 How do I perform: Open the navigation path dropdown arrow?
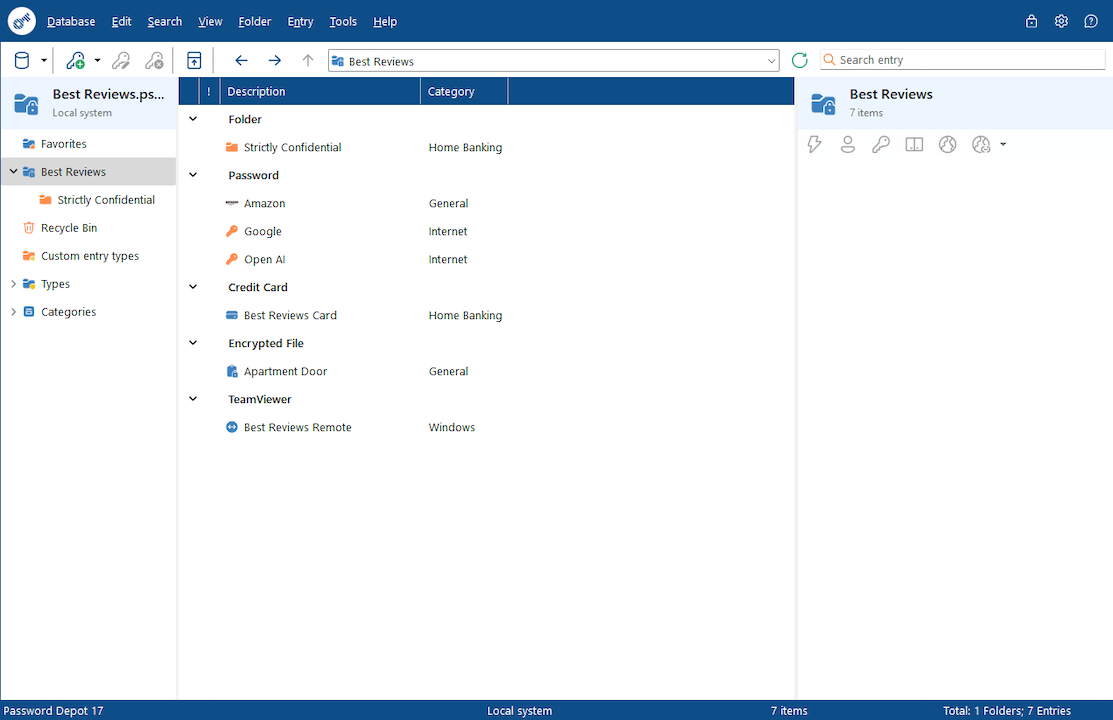770,60
